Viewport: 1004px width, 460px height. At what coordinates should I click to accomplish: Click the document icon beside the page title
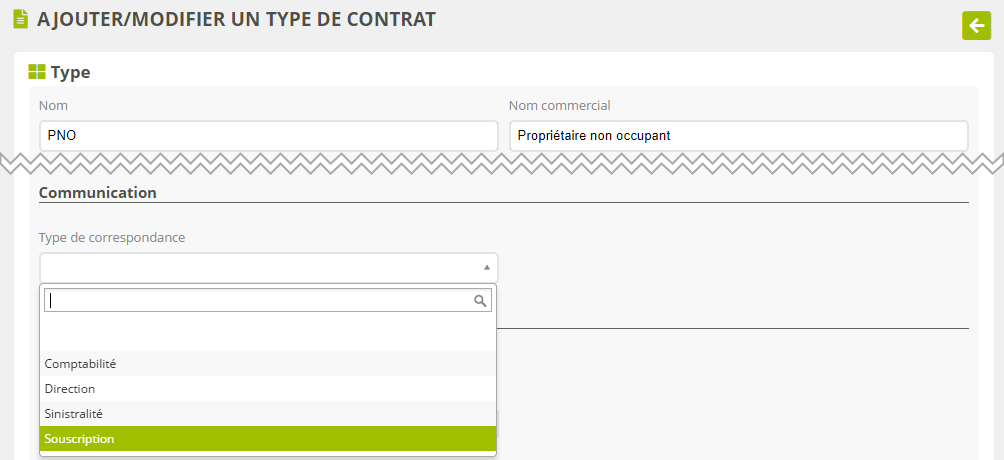coord(20,19)
